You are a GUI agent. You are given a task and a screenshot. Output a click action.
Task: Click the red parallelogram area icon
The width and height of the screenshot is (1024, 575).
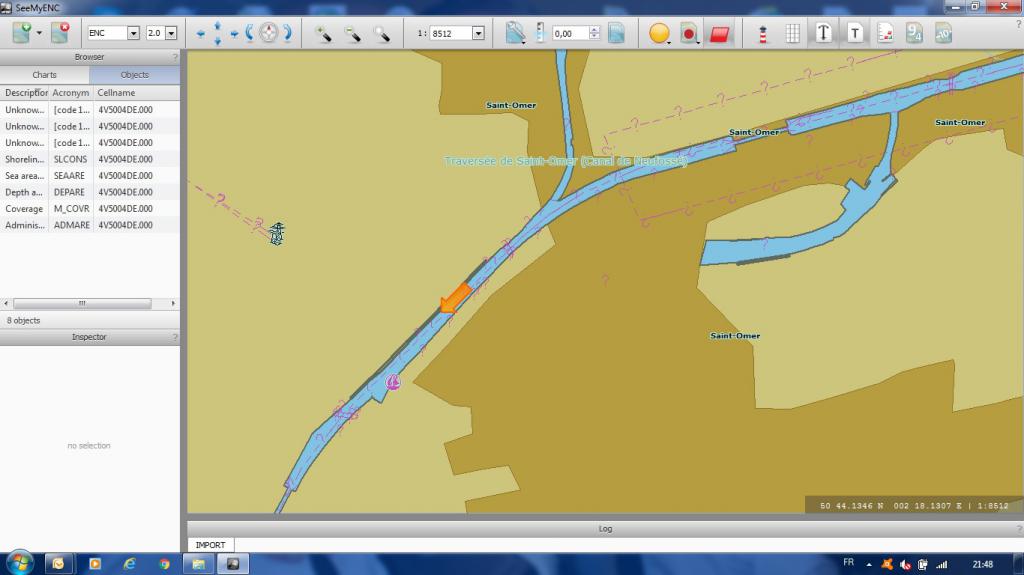(720, 33)
